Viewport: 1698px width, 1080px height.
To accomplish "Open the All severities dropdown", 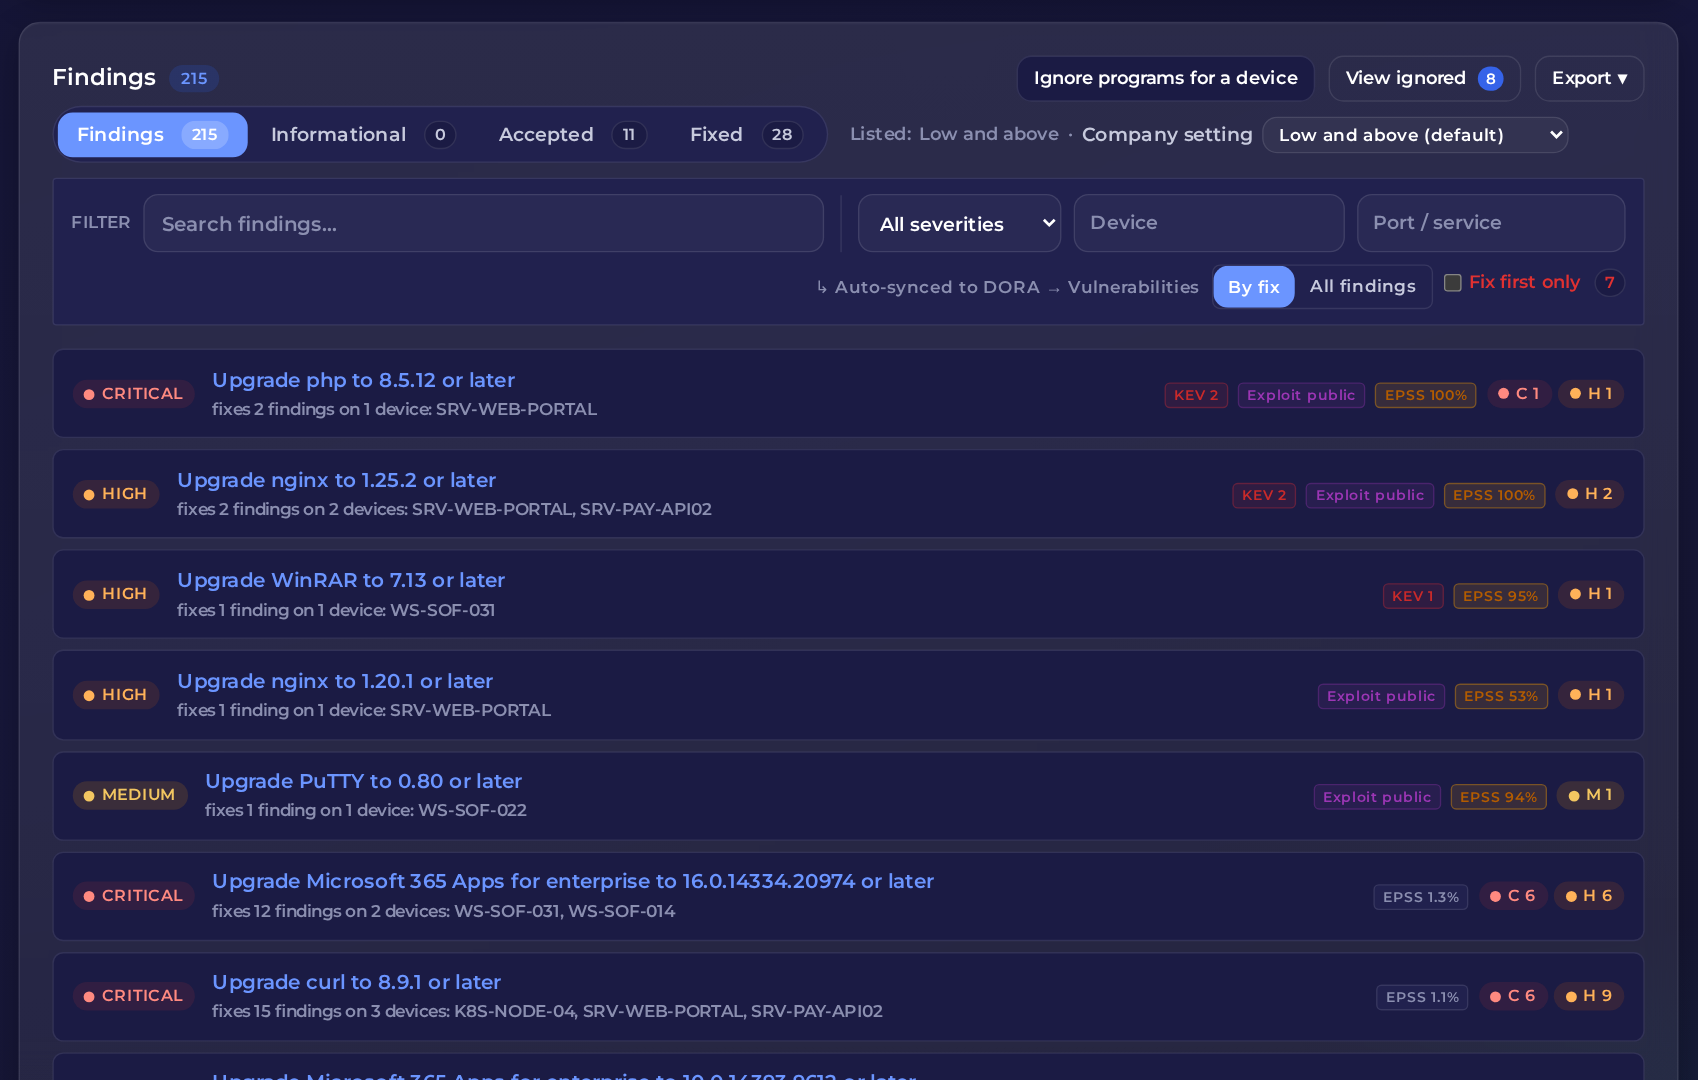I will click(960, 224).
